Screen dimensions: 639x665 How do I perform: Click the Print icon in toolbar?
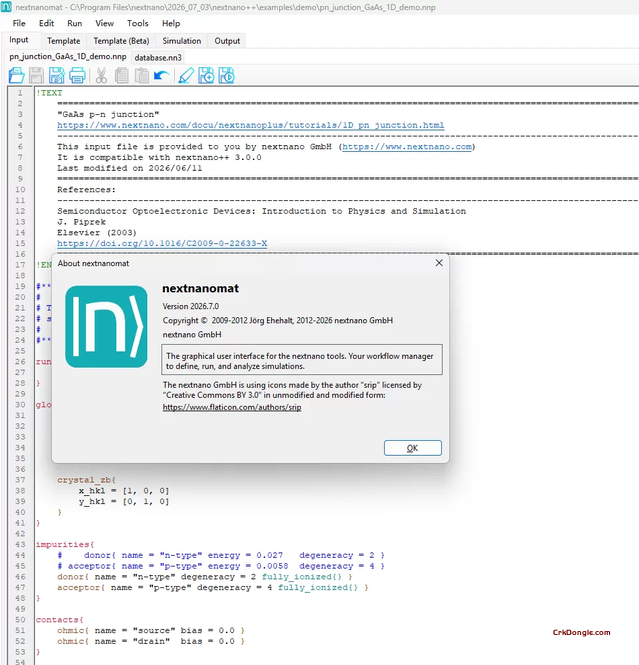(77, 75)
